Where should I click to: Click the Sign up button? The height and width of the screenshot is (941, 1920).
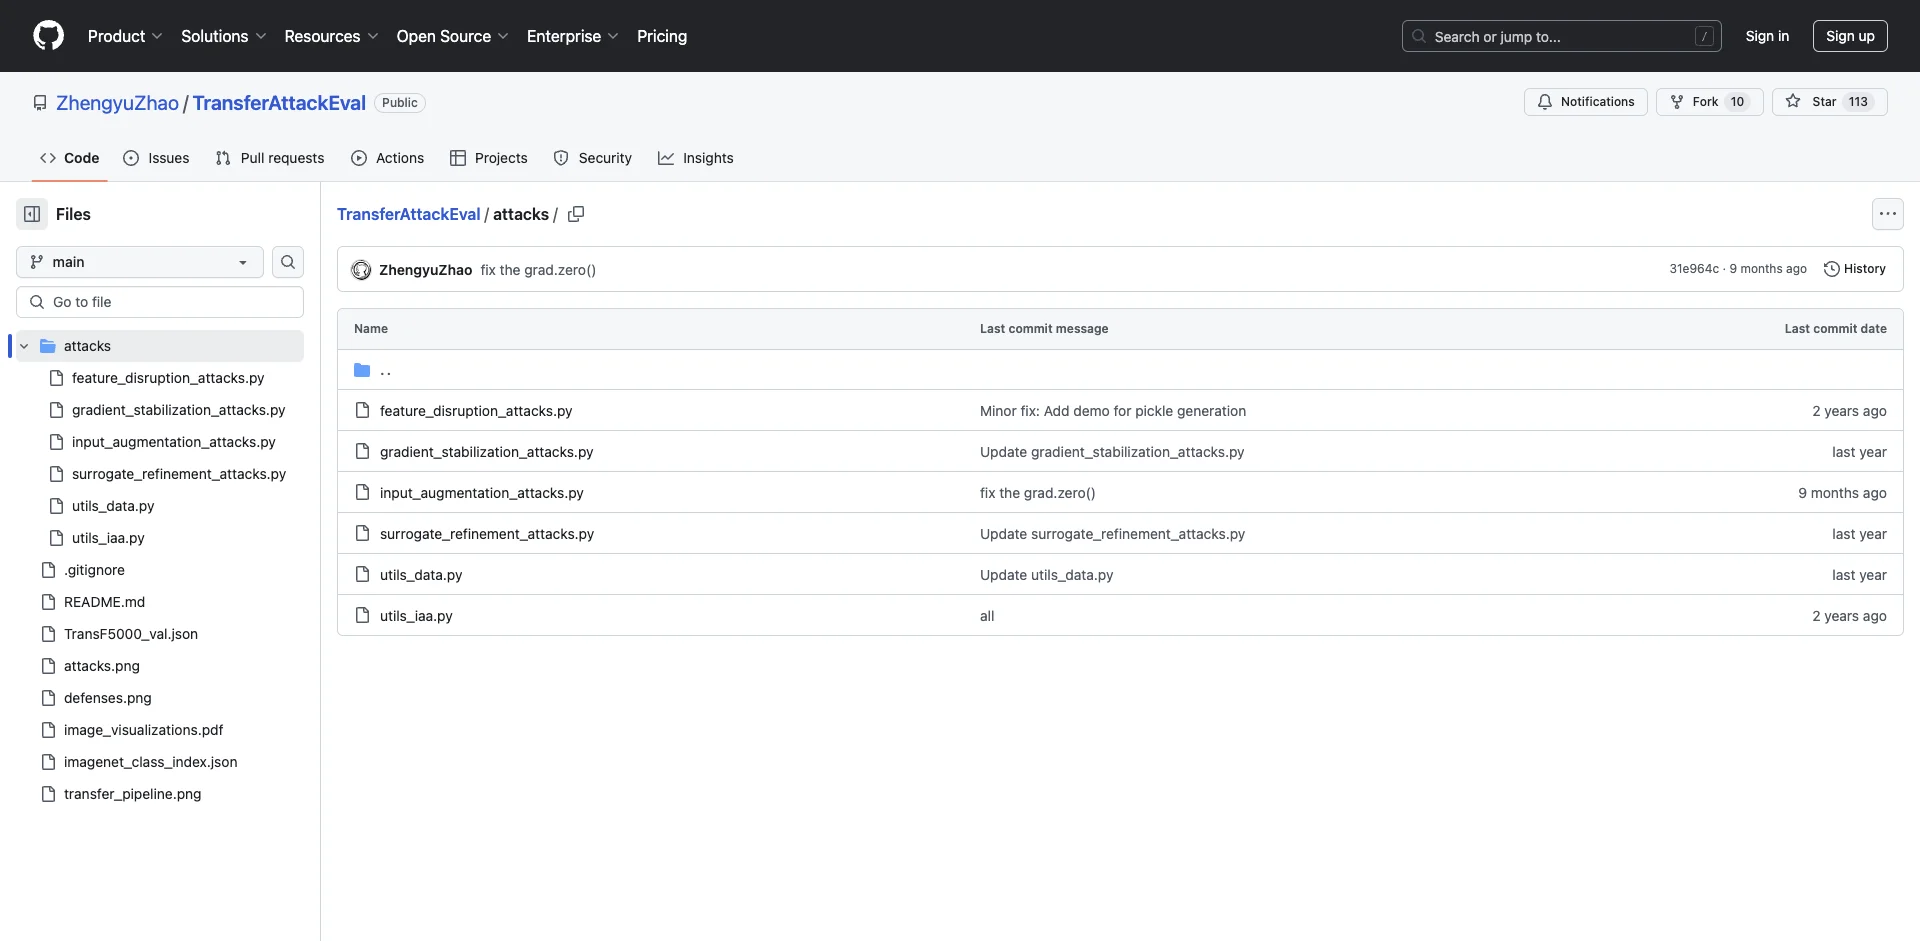pos(1850,36)
